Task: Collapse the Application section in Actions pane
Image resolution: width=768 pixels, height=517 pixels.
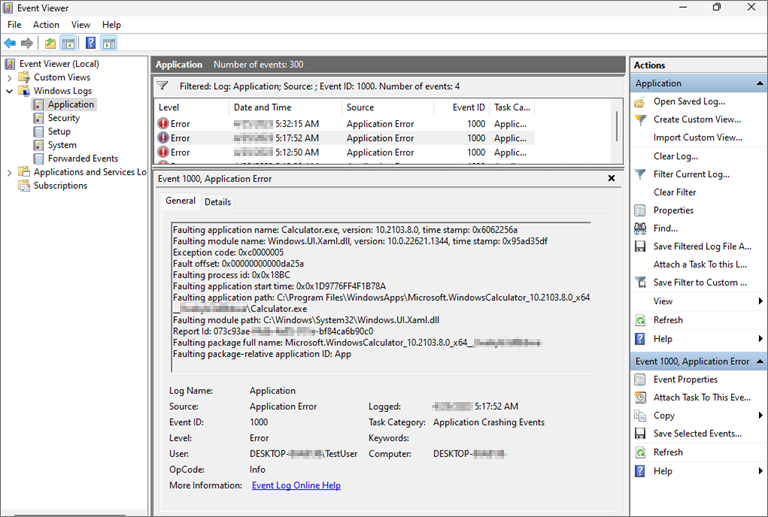Action: tap(760, 83)
